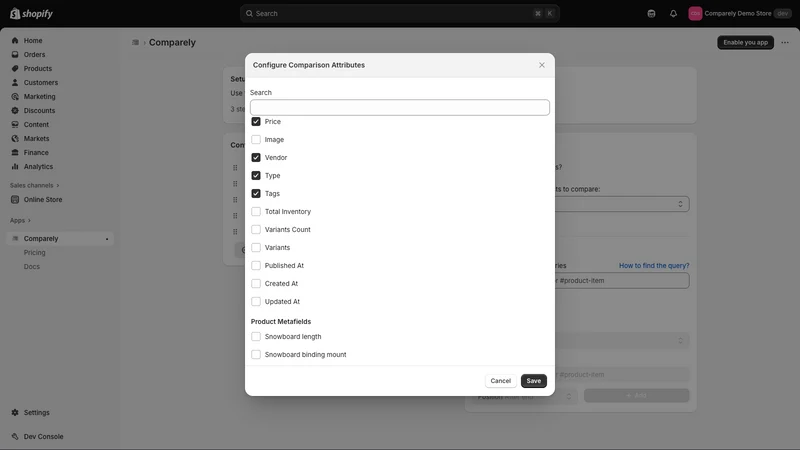
Task: Expand the Sales channels section
Action: click(35, 185)
